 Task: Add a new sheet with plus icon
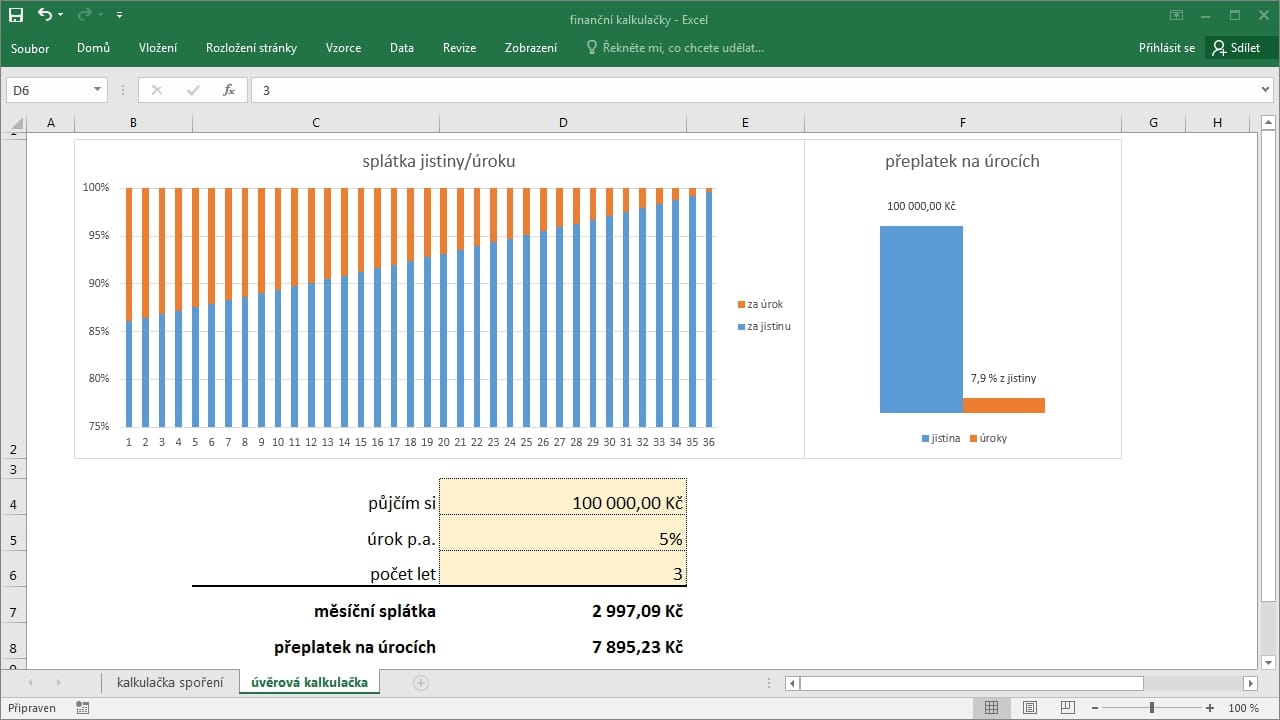point(421,683)
